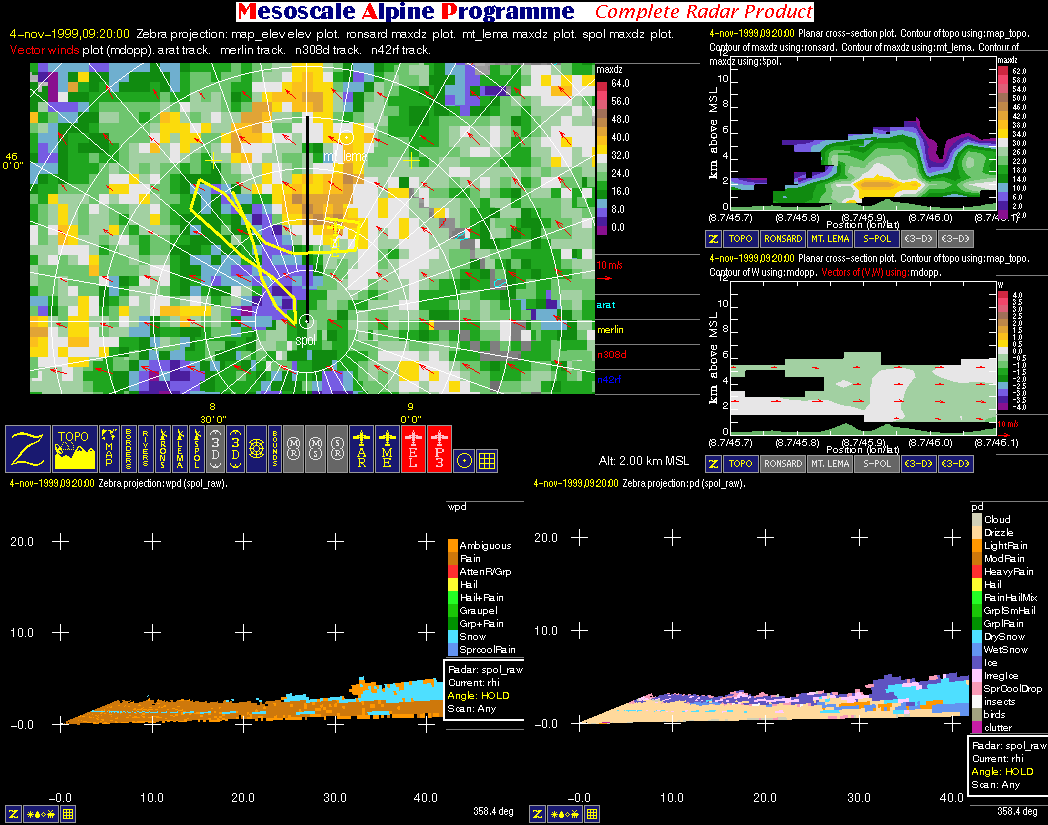
Task: Click the DrySnow swatch in pd legend
Action: 976,636
